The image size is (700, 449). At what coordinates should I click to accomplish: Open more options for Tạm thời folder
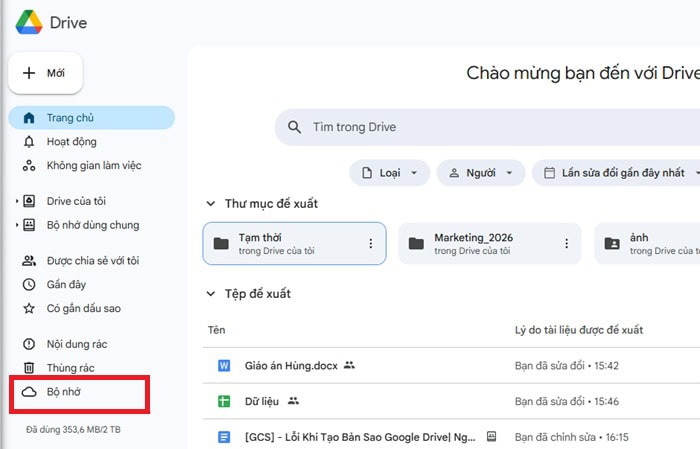(x=370, y=243)
